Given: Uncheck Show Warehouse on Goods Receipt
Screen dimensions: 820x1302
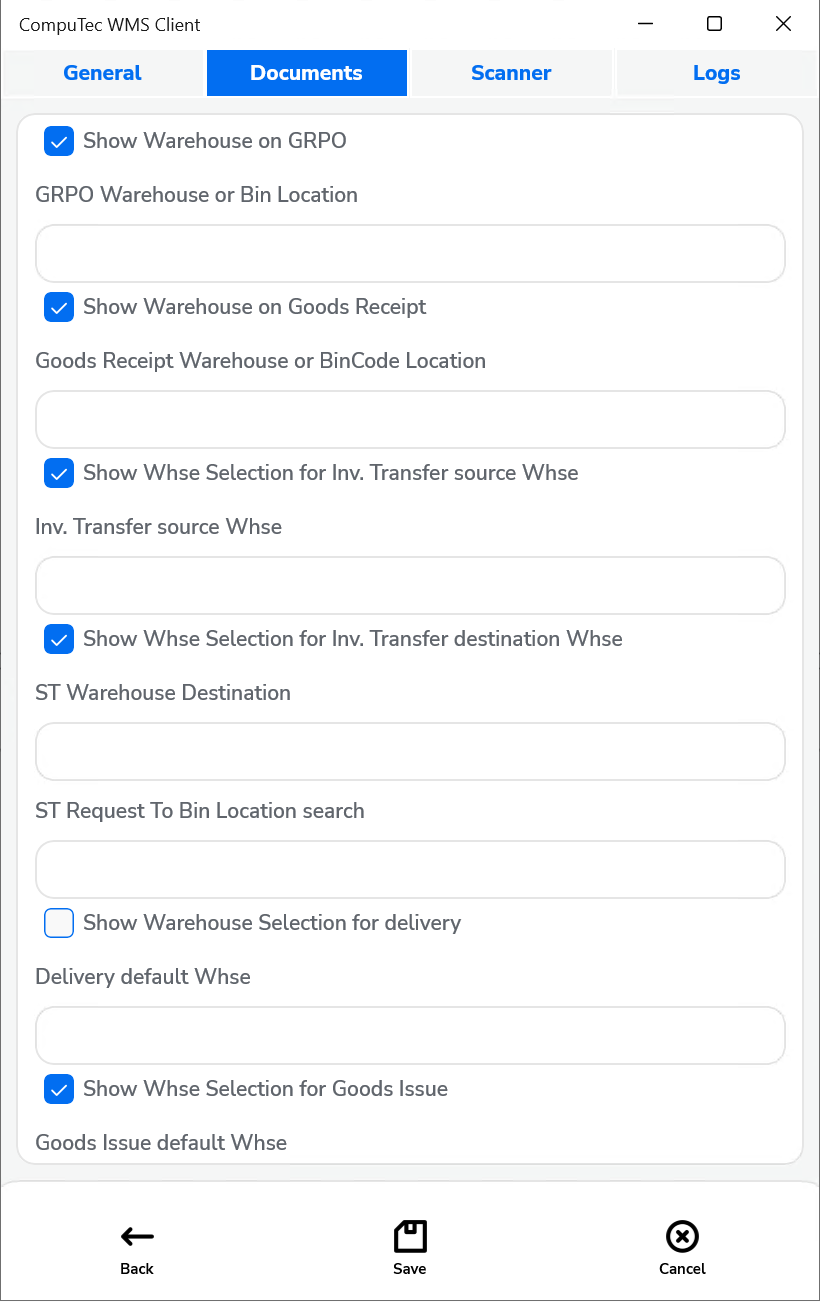Looking at the screenshot, I should [x=58, y=307].
